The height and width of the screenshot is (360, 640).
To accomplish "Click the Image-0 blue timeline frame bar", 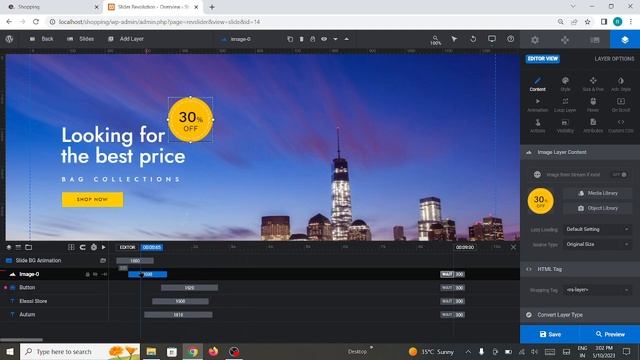I will [147, 274].
